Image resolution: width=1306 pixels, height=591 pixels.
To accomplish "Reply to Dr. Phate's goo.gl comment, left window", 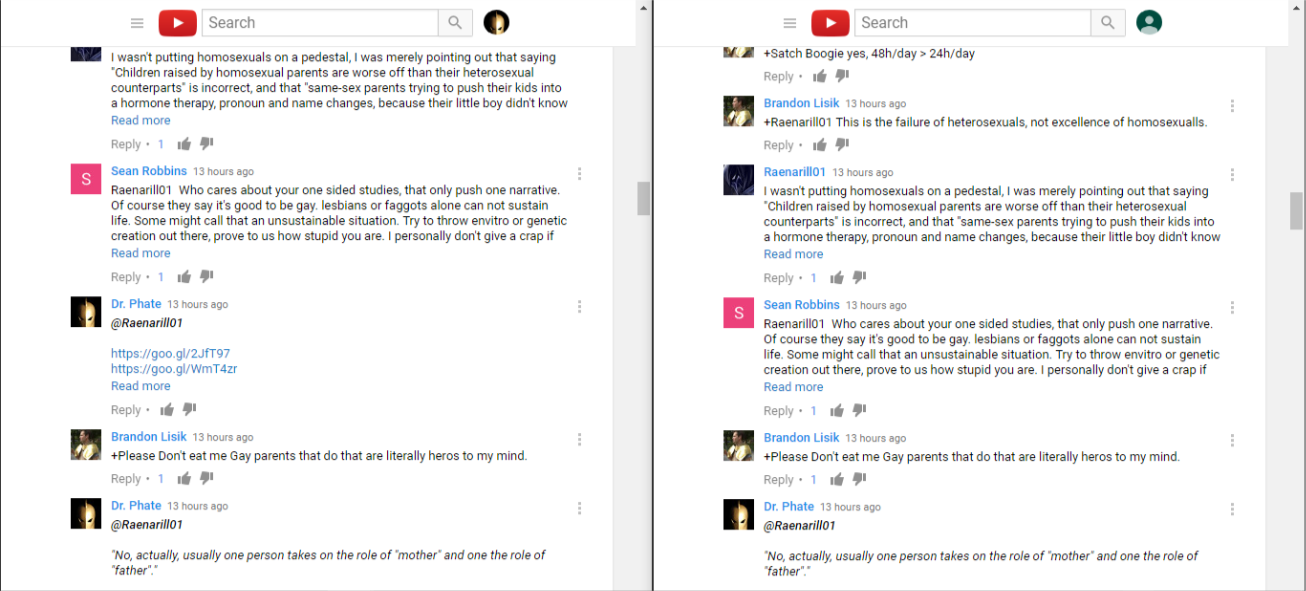I will tap(126, 410).
